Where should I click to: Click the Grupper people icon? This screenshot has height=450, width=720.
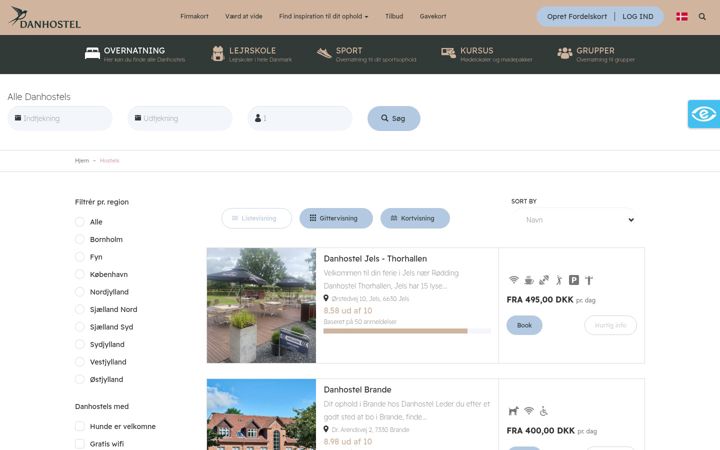pyautogui.click(x=565, y=53)
